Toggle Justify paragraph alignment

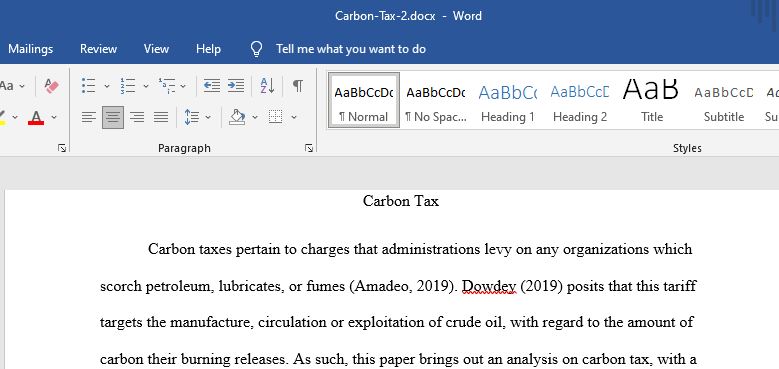coord(161,117)
